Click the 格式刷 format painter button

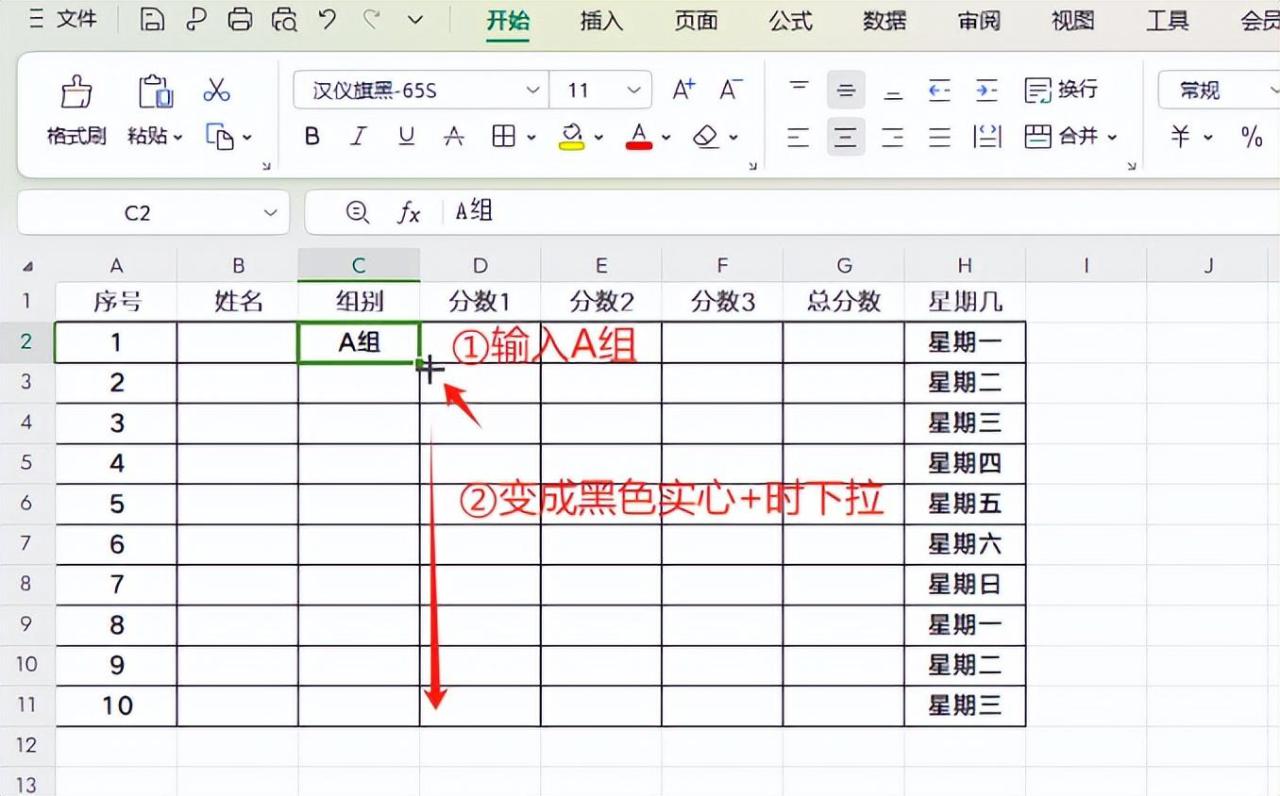[76, 111]
